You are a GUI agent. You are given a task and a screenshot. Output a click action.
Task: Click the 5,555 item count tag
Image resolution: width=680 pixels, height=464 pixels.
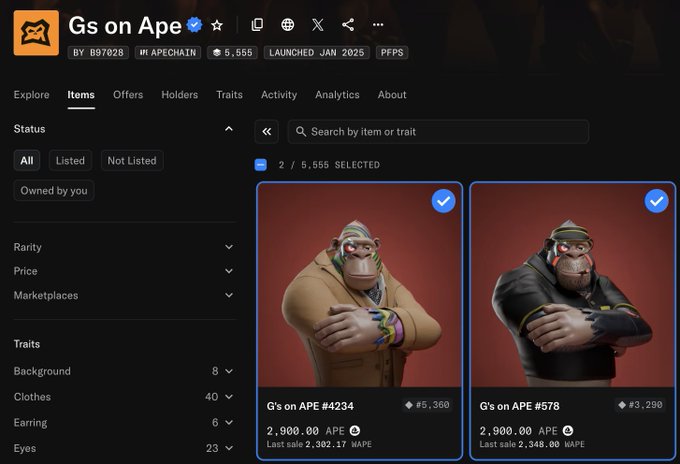tap(232, 52)
